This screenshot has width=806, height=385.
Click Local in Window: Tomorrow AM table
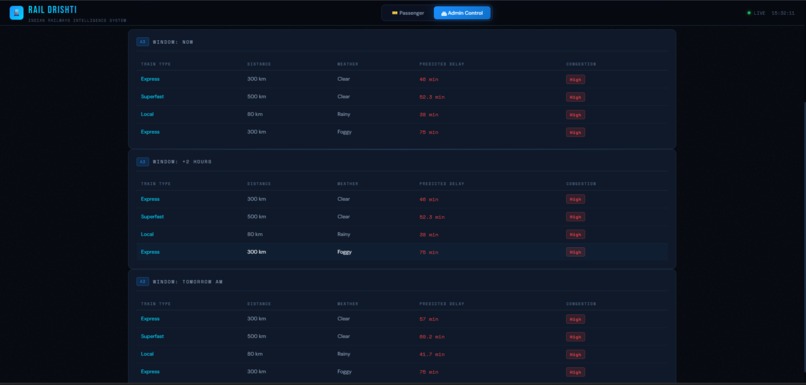[x=147, y=354]
